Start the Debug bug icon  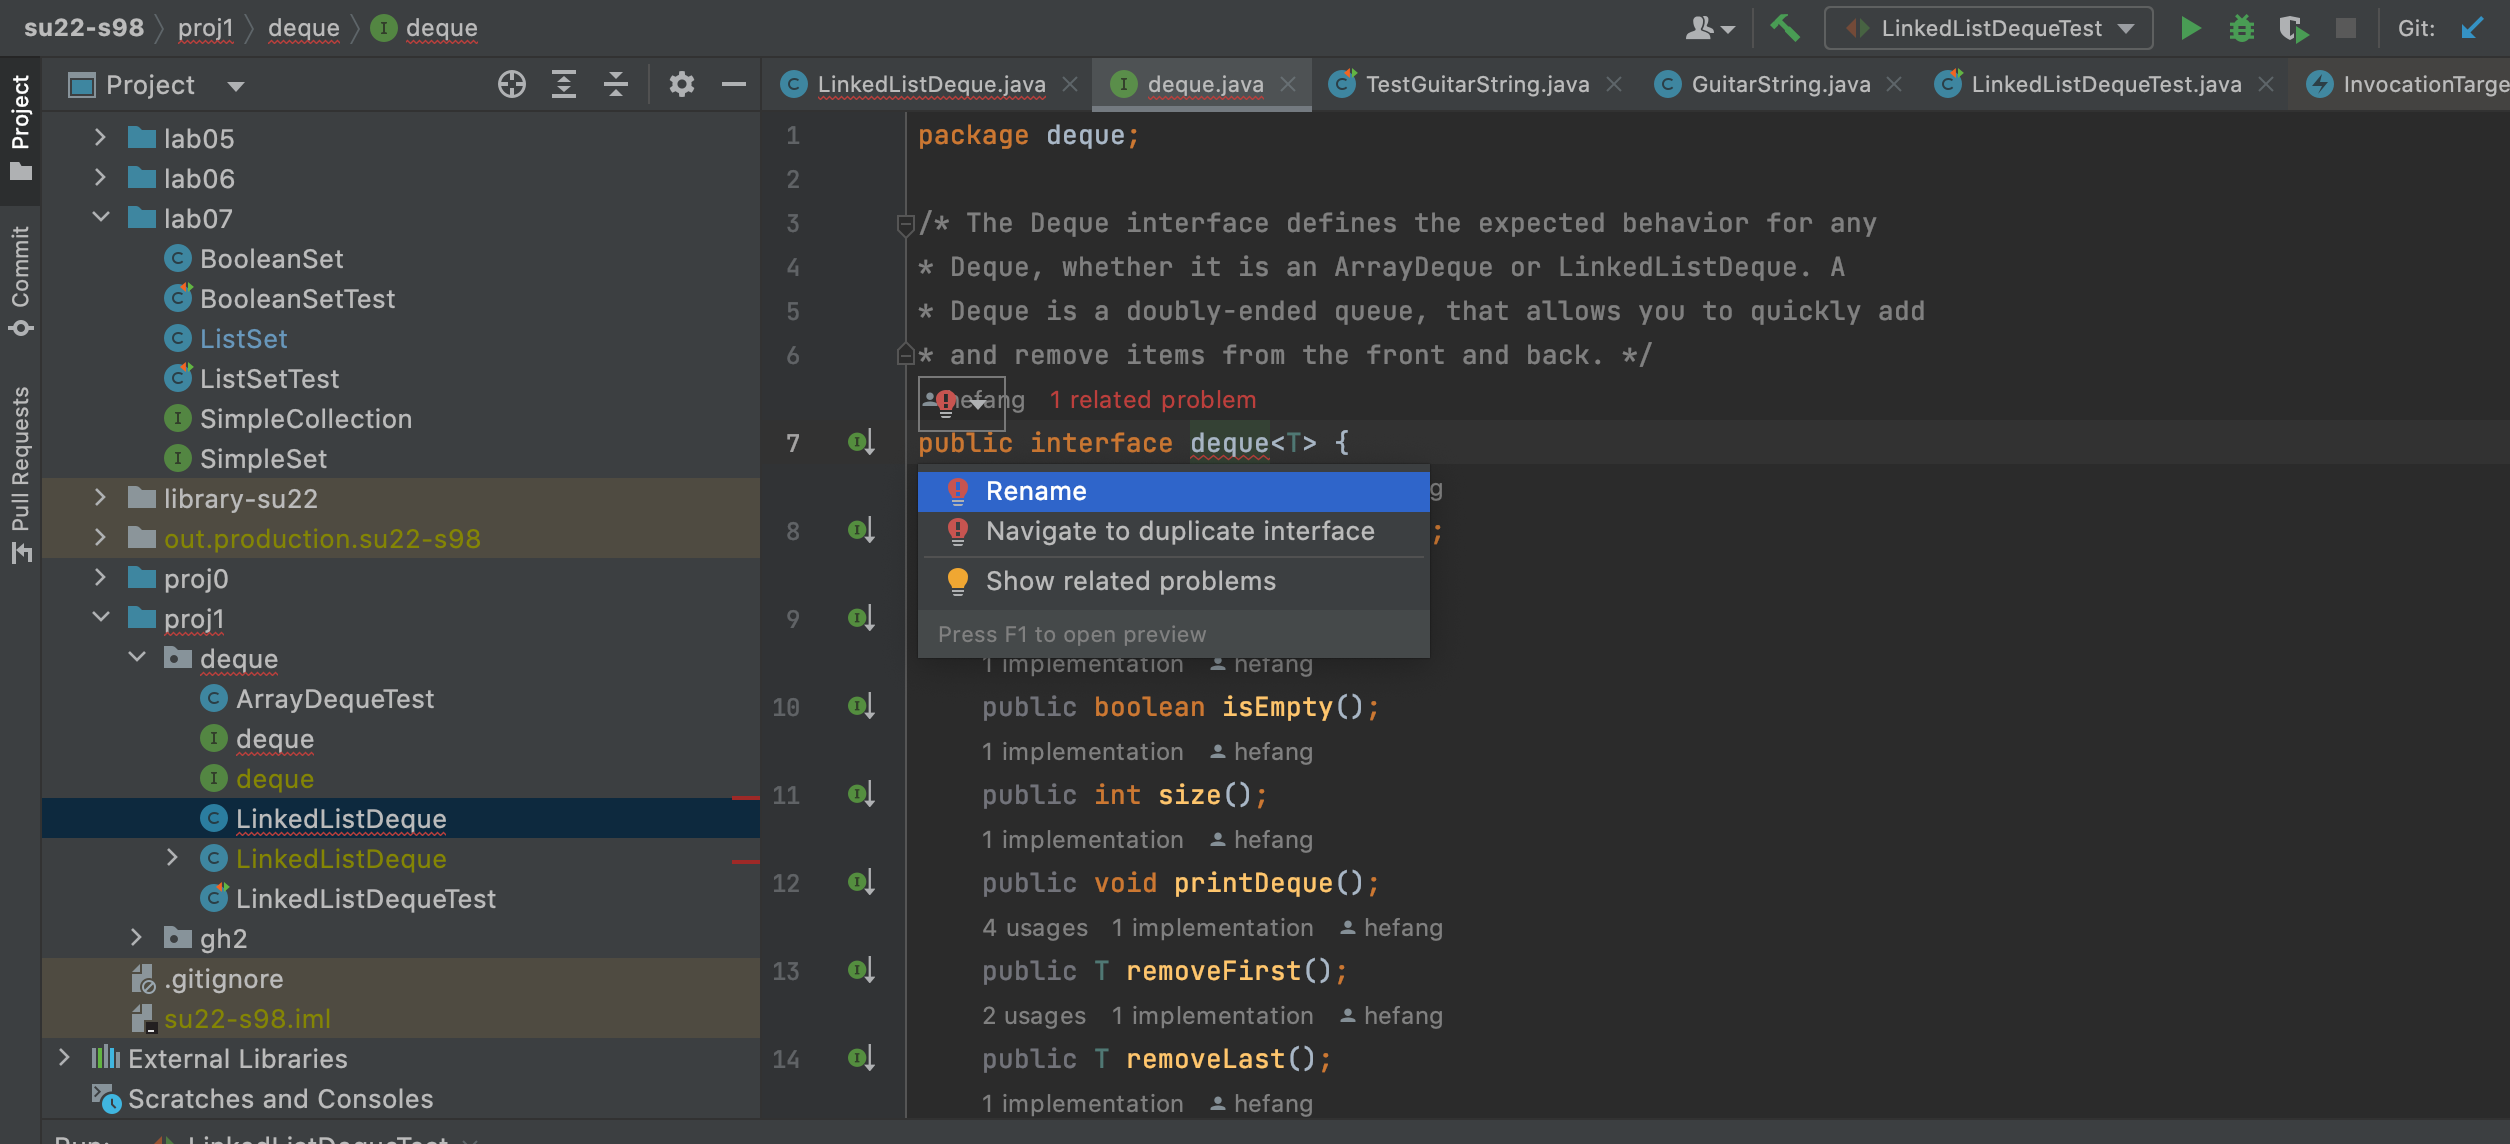(2241, 28)
